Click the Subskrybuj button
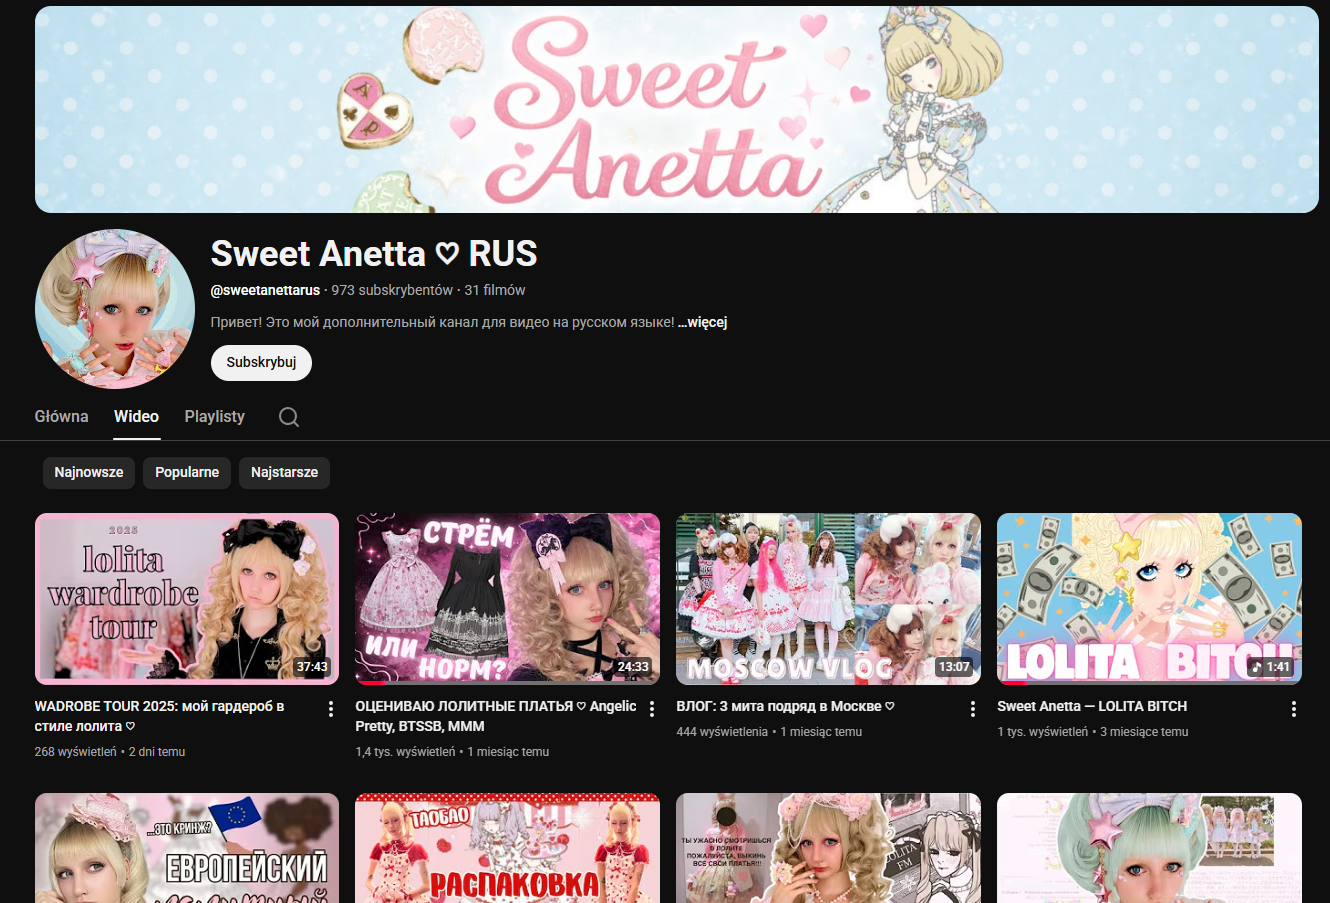The image size is (1330, 903). (x=261, y=363)
